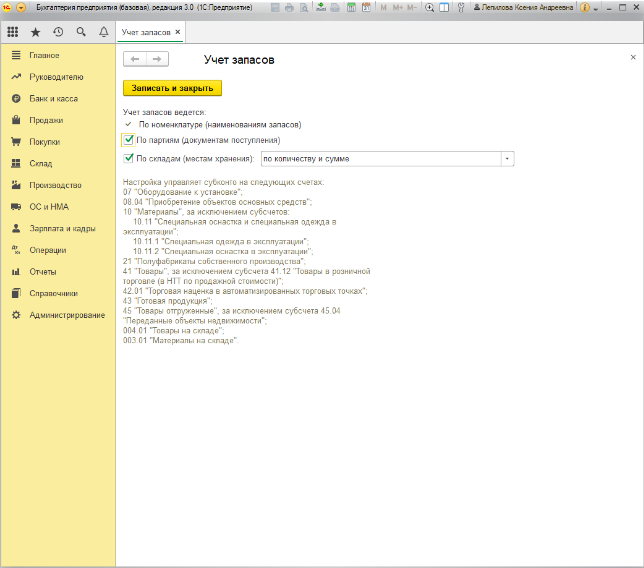
Task: Expand the arrow beside the info icon
Action: pos(596,8)
